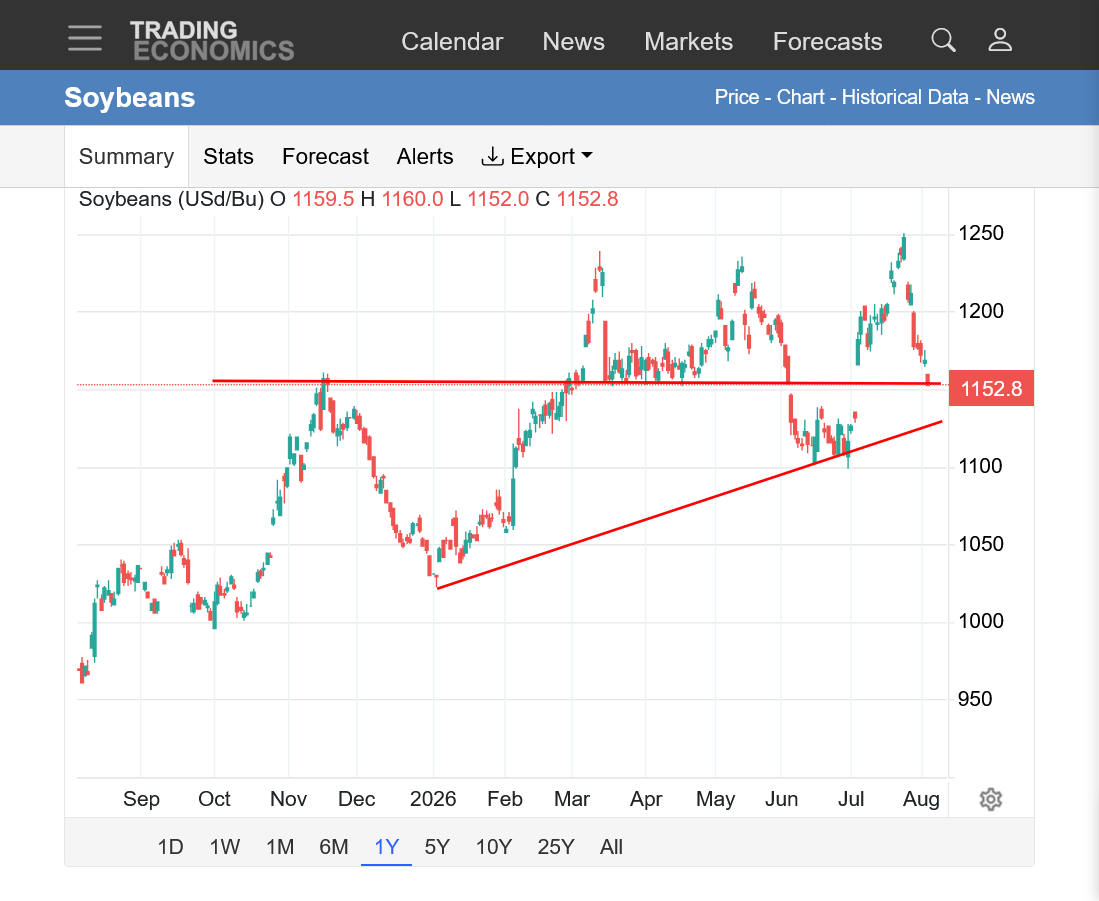The width and height of the screenshot is (1099, 901).
Task: Click the 1250 price axis label
Action: [x=981, y=233]
